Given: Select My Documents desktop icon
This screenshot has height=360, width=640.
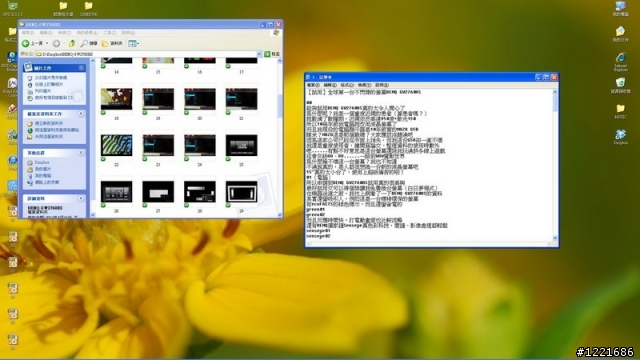Looking at the screenshot, I should (620, 34).
